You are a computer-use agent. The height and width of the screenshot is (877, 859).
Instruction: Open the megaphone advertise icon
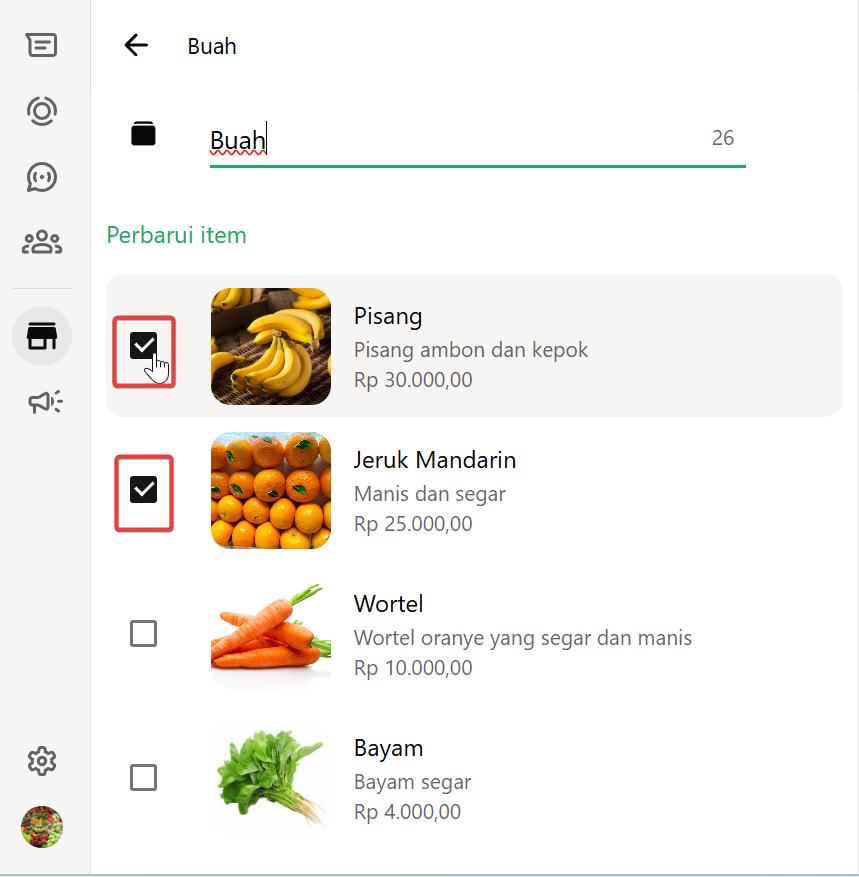44,402
